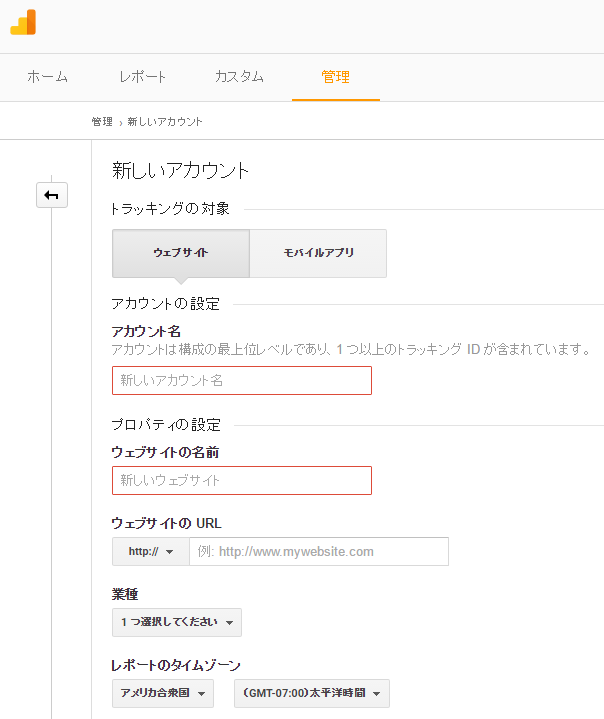Open the http:// protocol dropdown
The image size is (604, 719).
[151, 551]
